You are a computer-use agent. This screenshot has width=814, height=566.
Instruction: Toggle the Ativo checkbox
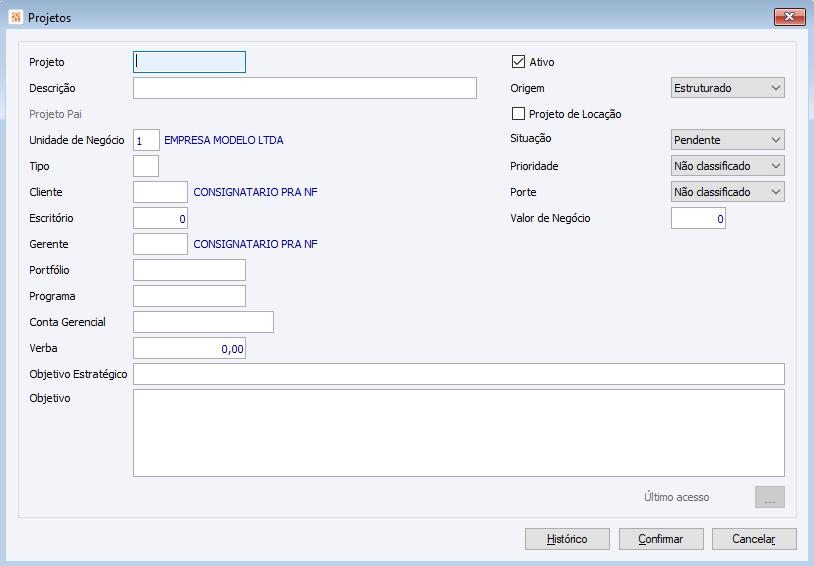click(x=518, y=62)
